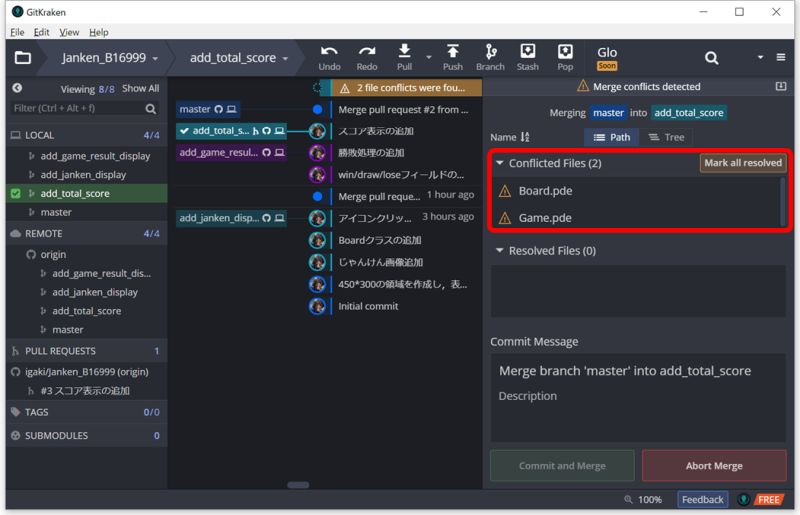Viewport: 800px width, 515px height.
Task: Click the filter search magnifier icon
Action: tap(151, 108)
